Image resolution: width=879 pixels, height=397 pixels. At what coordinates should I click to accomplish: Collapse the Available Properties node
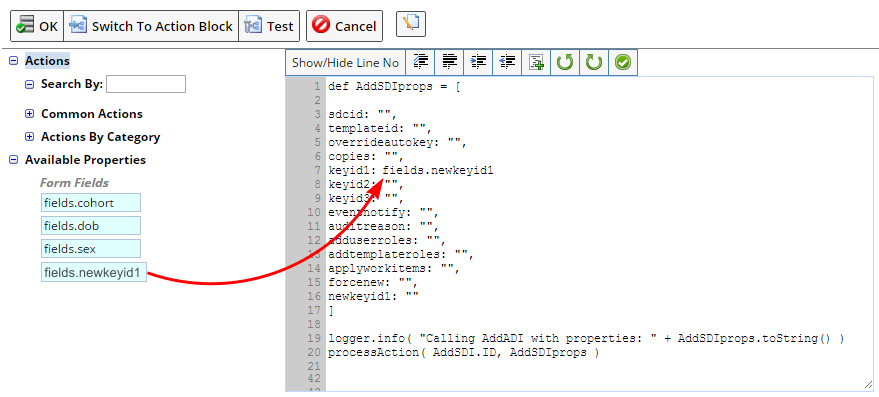point(14,160)
